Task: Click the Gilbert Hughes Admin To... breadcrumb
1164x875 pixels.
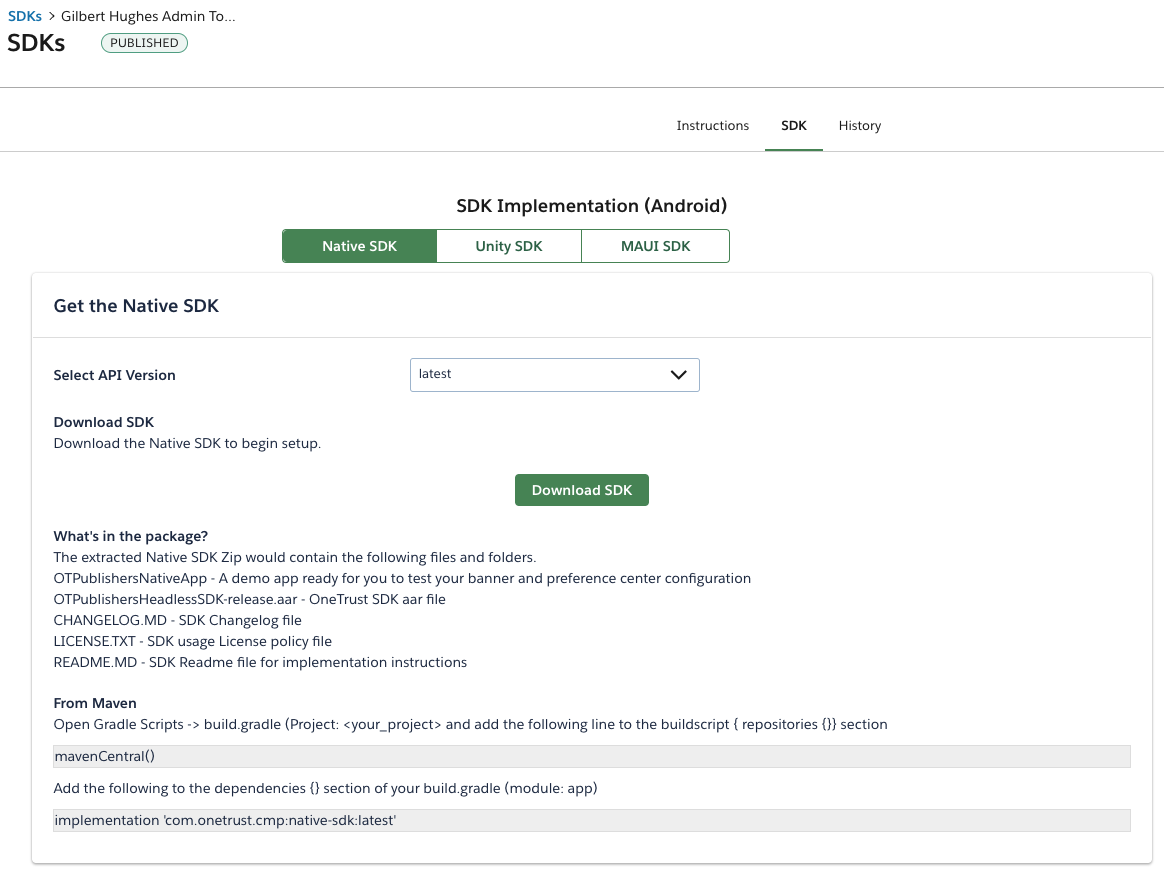Action: (x=148, y=16)
